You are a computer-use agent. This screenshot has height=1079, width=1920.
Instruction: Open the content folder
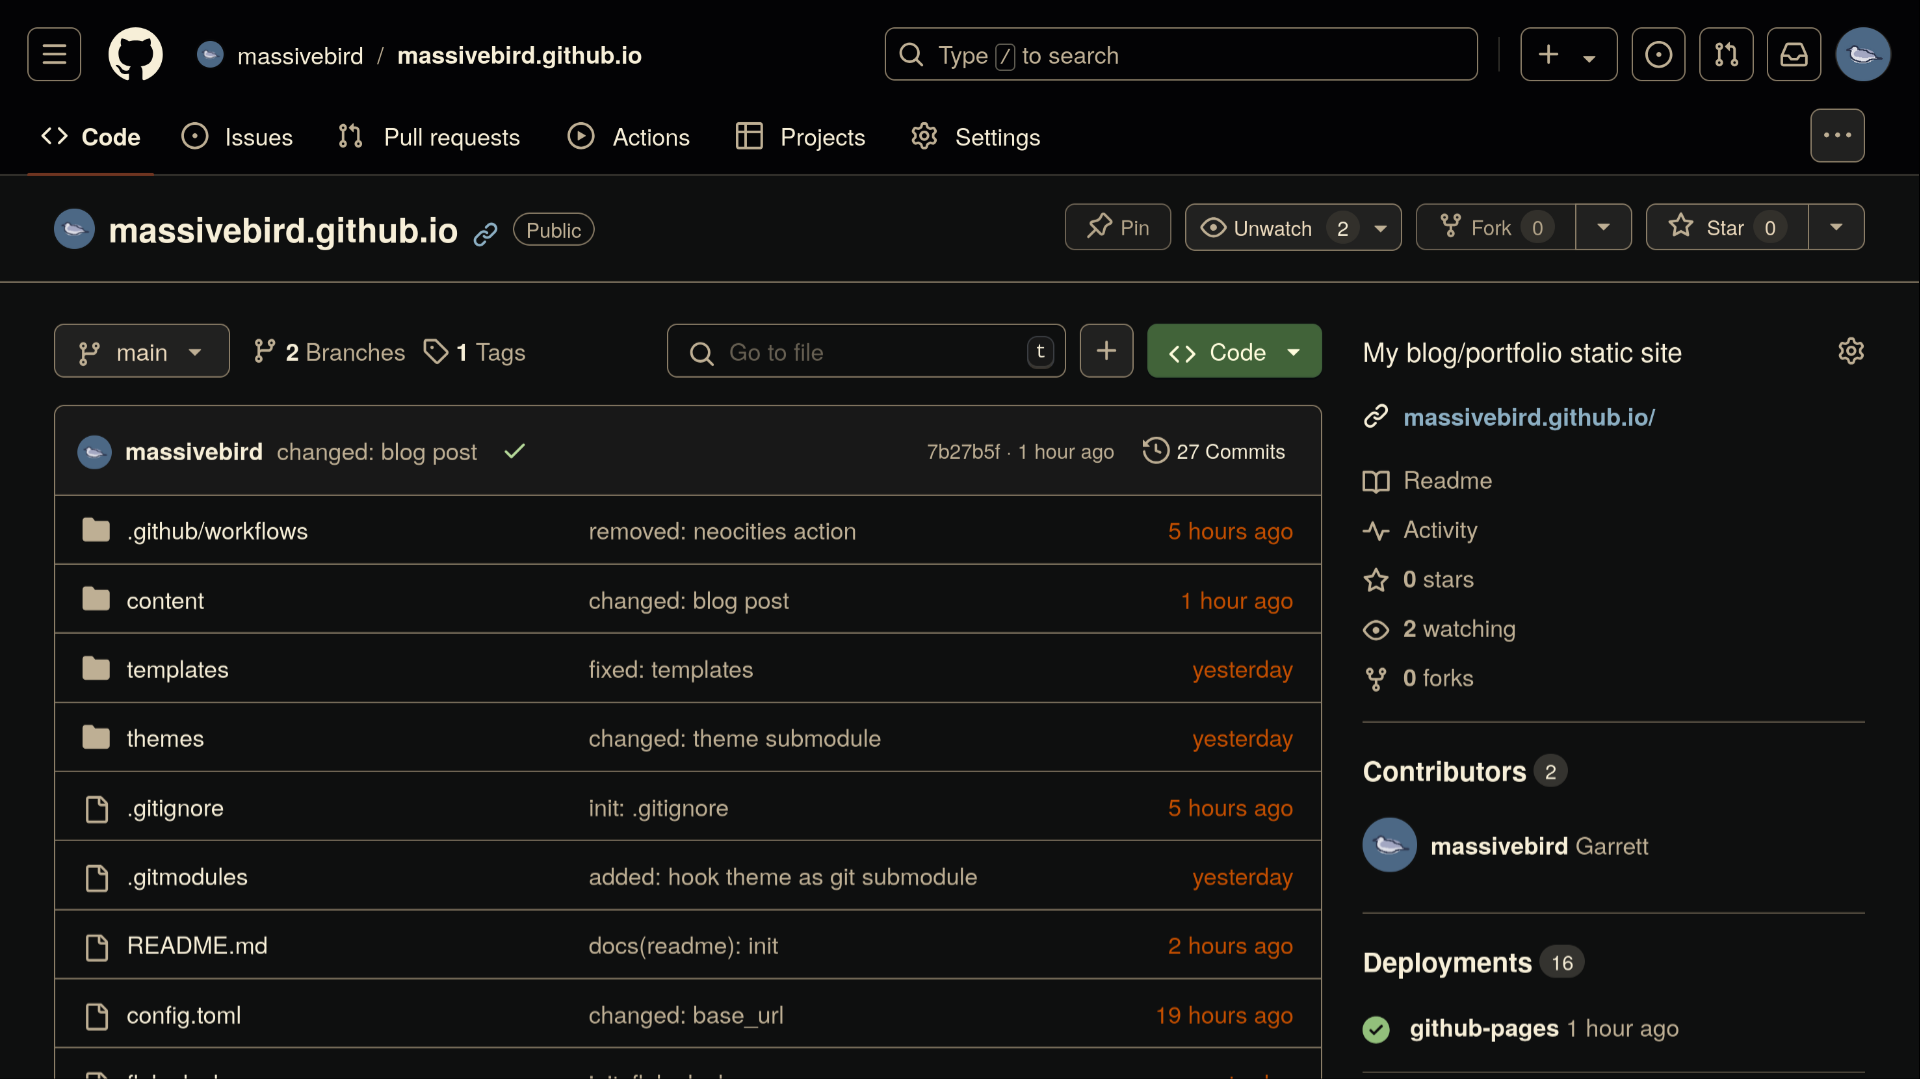(x=165, y=601)
